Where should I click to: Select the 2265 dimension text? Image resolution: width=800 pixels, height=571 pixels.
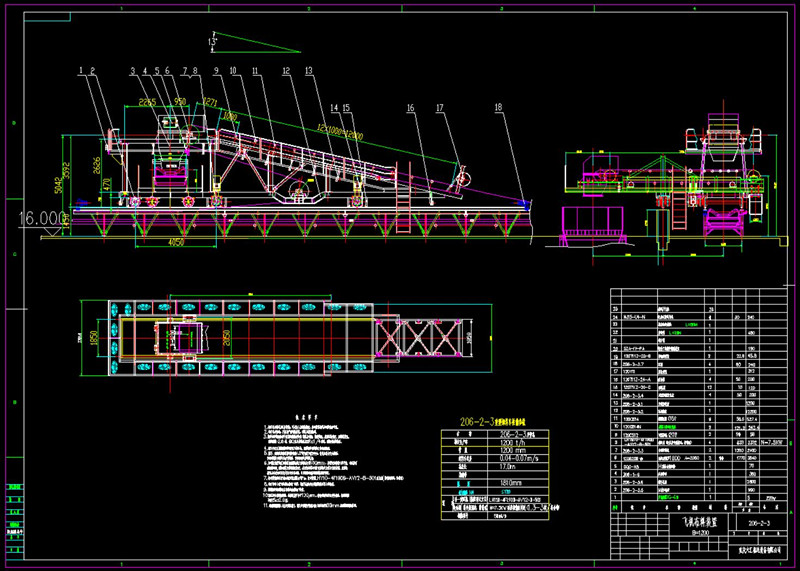[x=147, y=102]
